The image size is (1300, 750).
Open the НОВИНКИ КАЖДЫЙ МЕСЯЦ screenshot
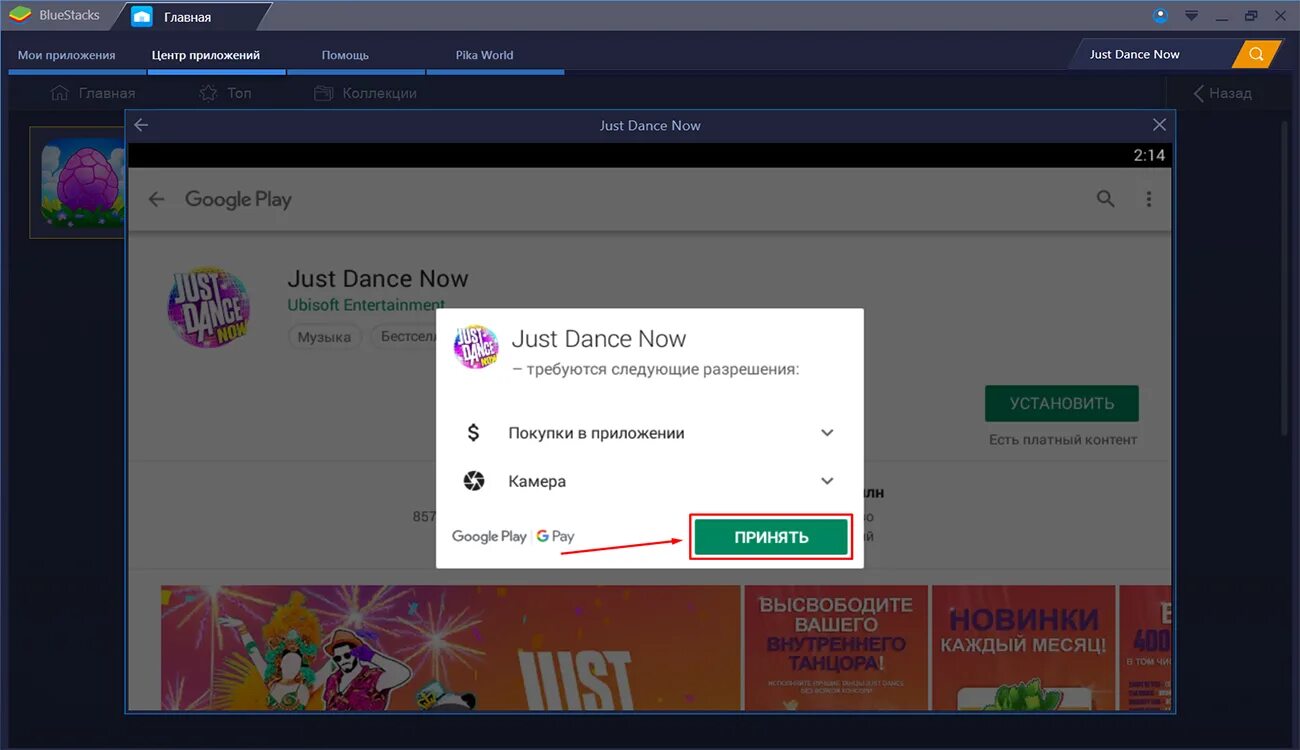click(x=1025, y=648)
